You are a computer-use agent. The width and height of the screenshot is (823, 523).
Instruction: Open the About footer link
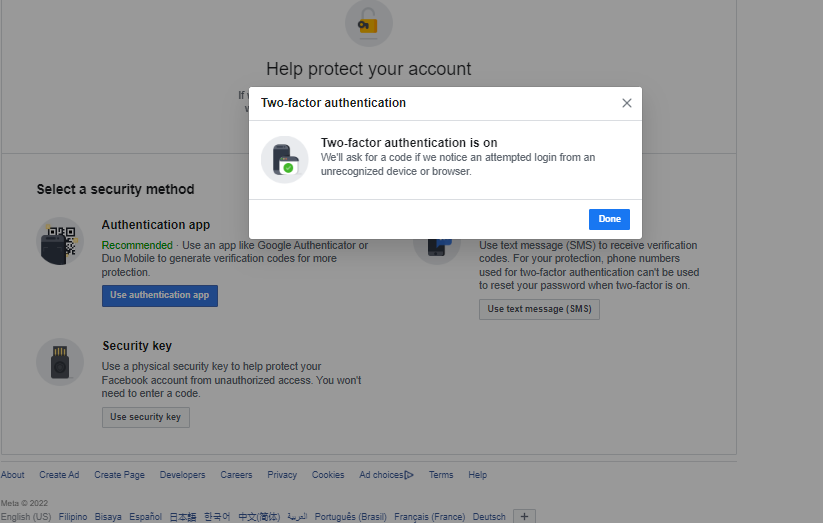(13, 475)
